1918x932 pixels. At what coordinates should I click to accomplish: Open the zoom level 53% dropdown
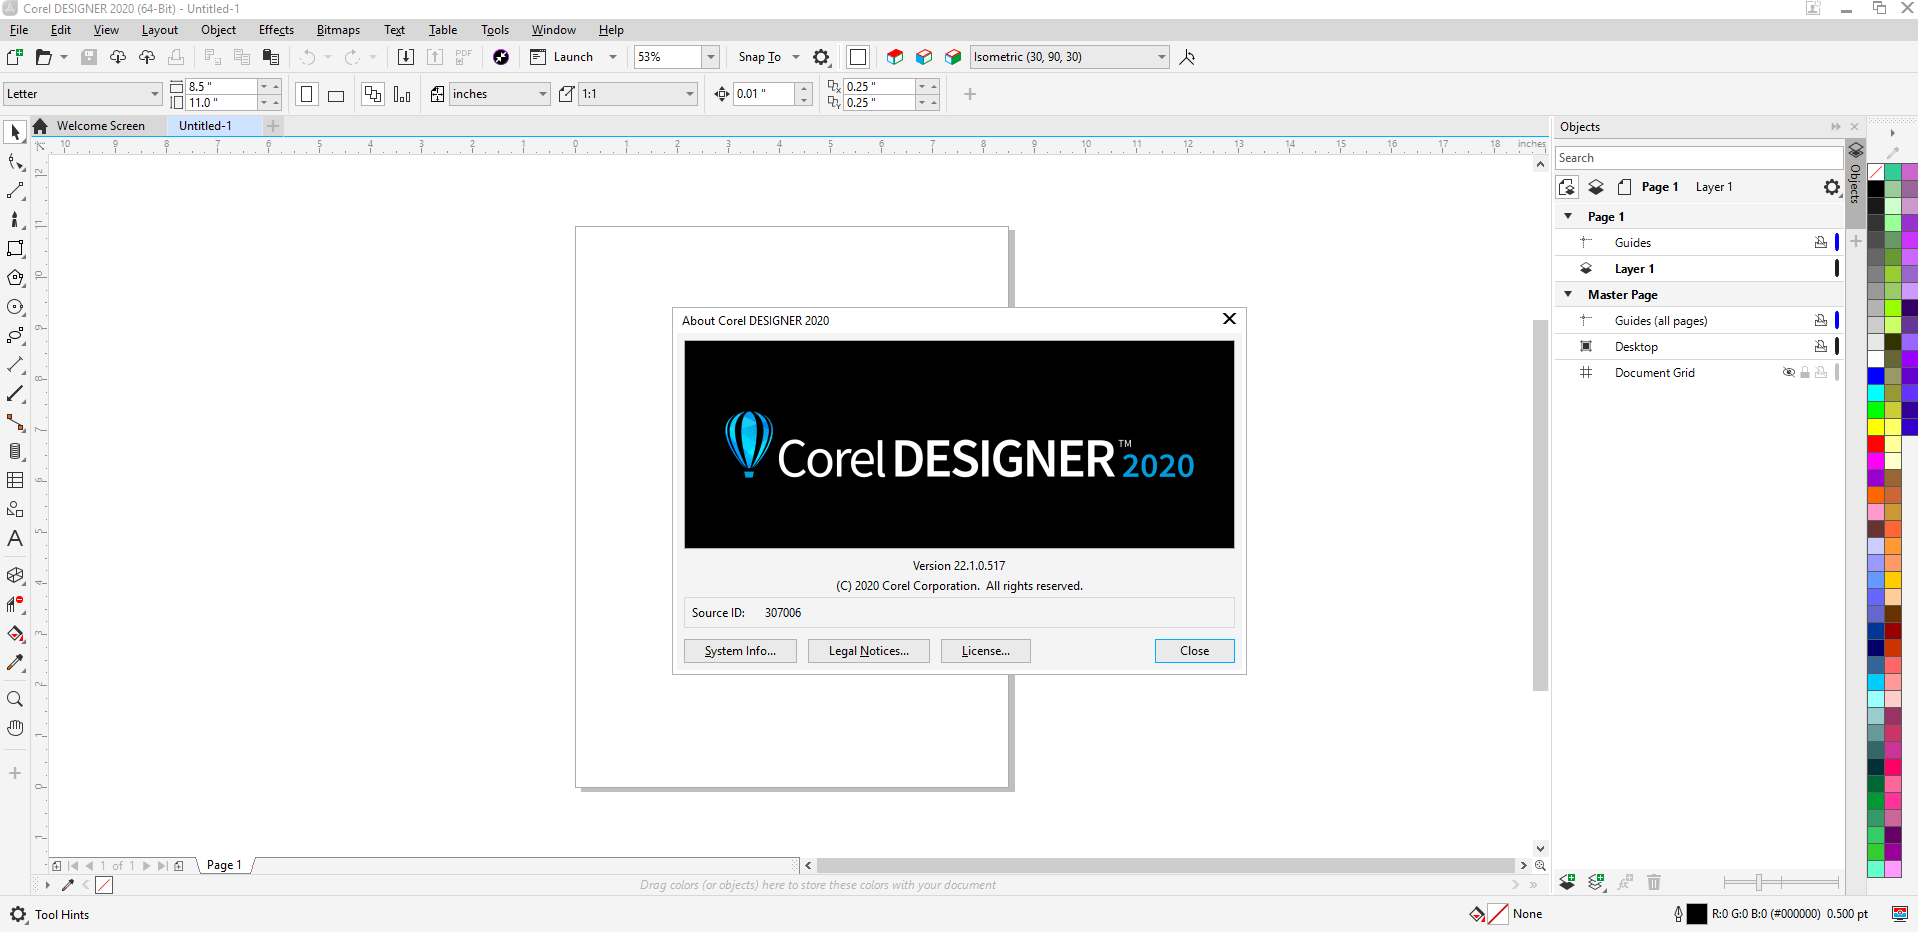[710, 57]
